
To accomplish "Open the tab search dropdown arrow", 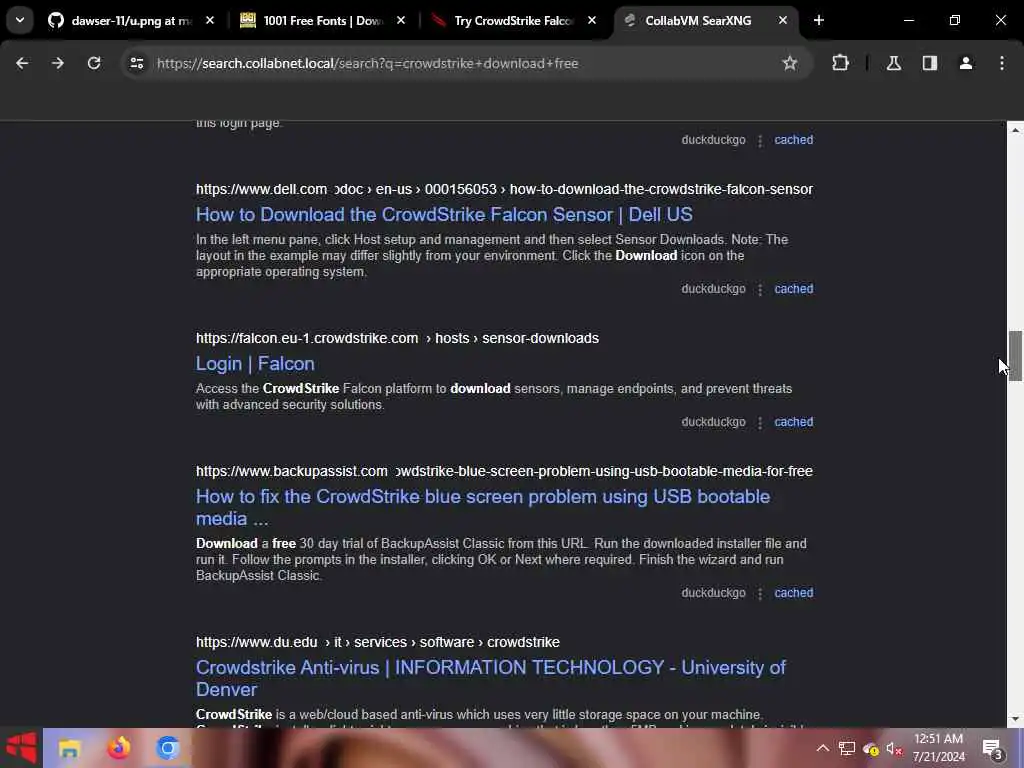I will (x=20, y=20).
